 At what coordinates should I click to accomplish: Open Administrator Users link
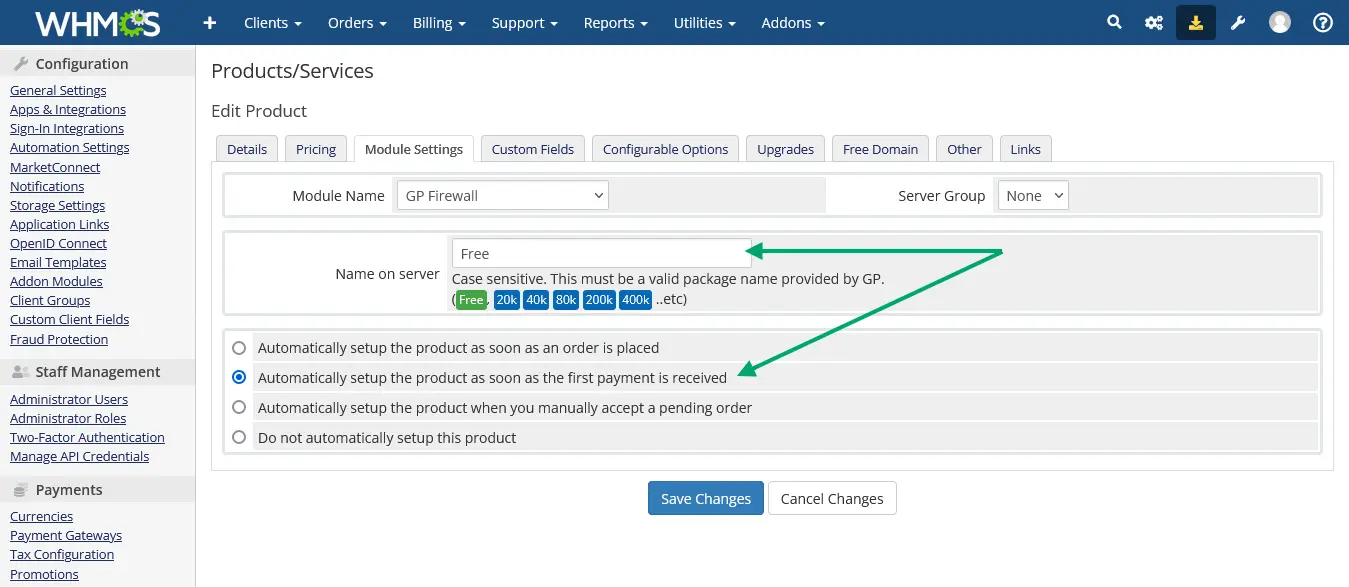click(69, 399)
